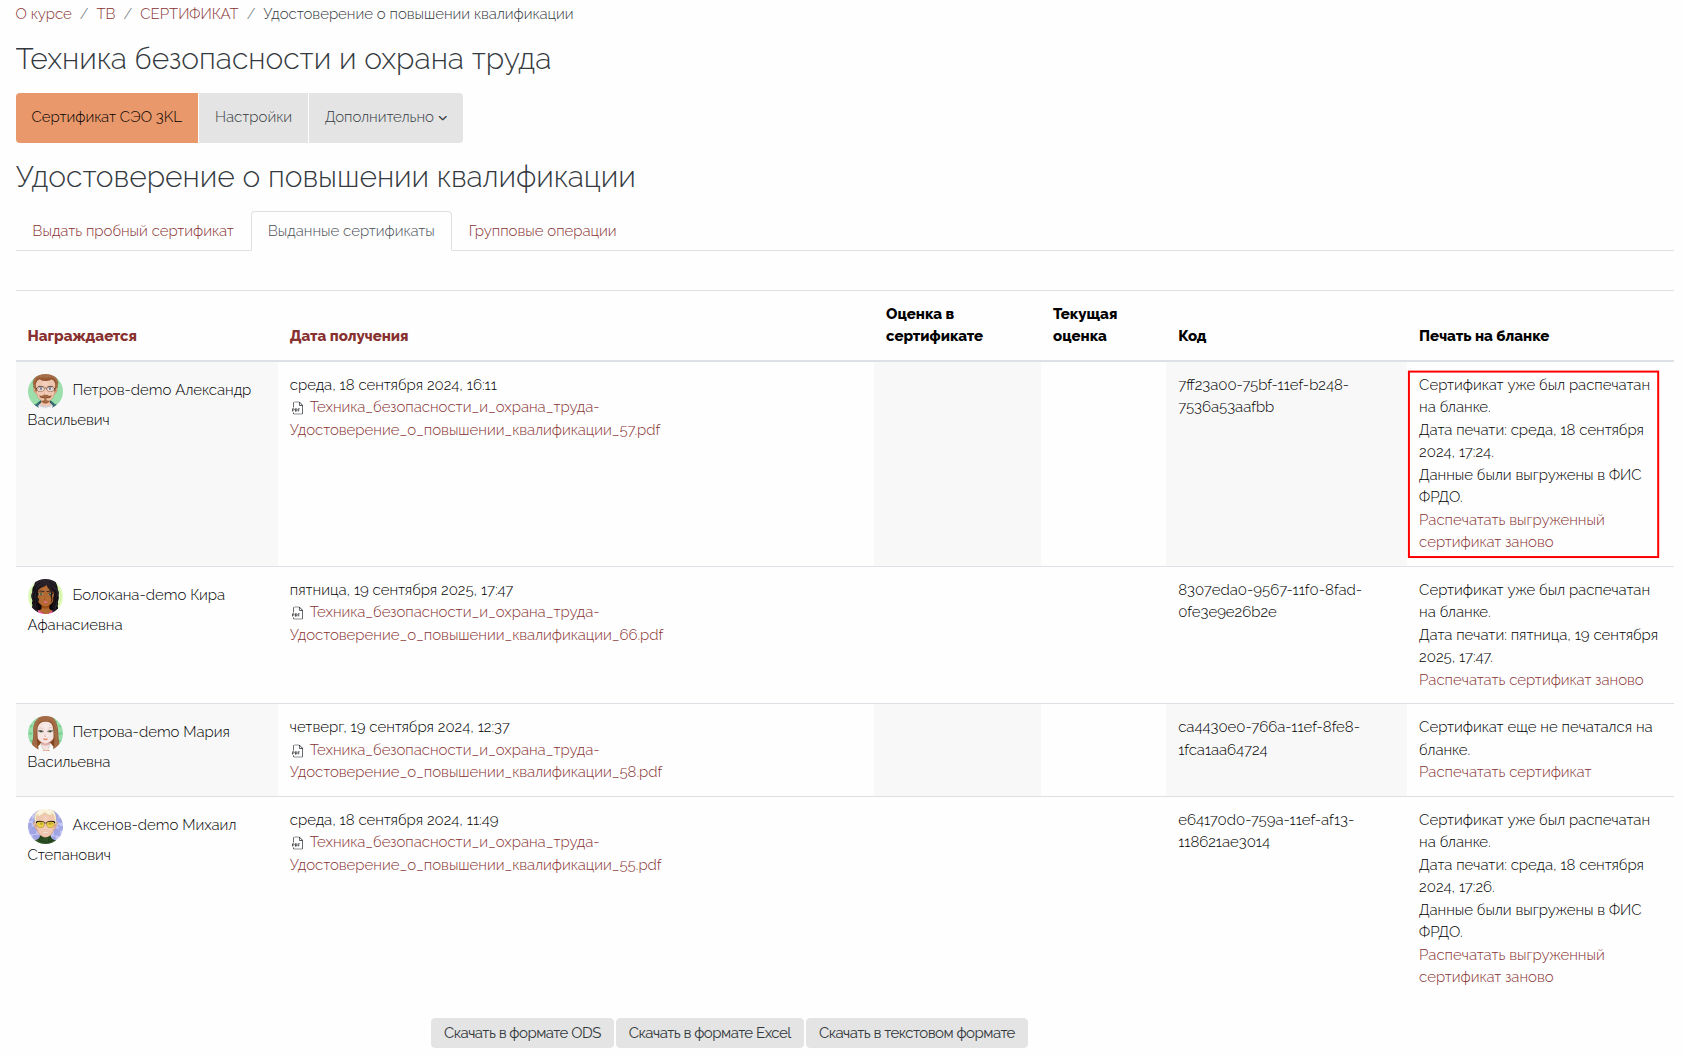Click PDF file icon for certificate 57
The height and width of the screenshot is (1055, 1682).
tap(297, 408)
